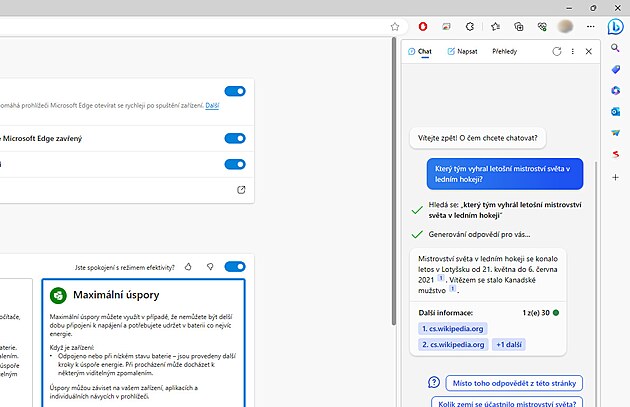Click thumbs up for efficiency mode feedback

click(x=188, y=267)
